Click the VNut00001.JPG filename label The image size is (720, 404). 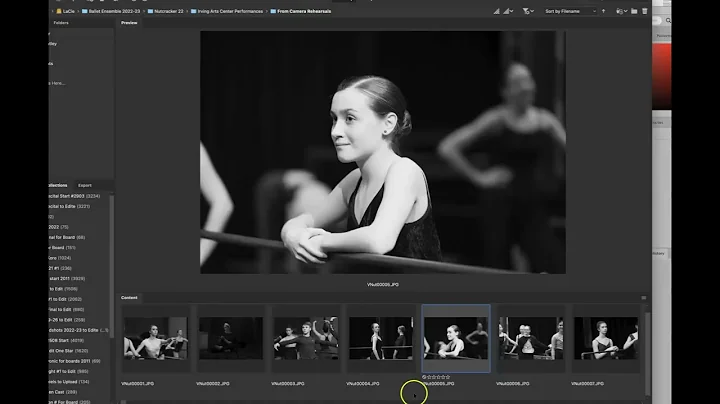[138, 384]
